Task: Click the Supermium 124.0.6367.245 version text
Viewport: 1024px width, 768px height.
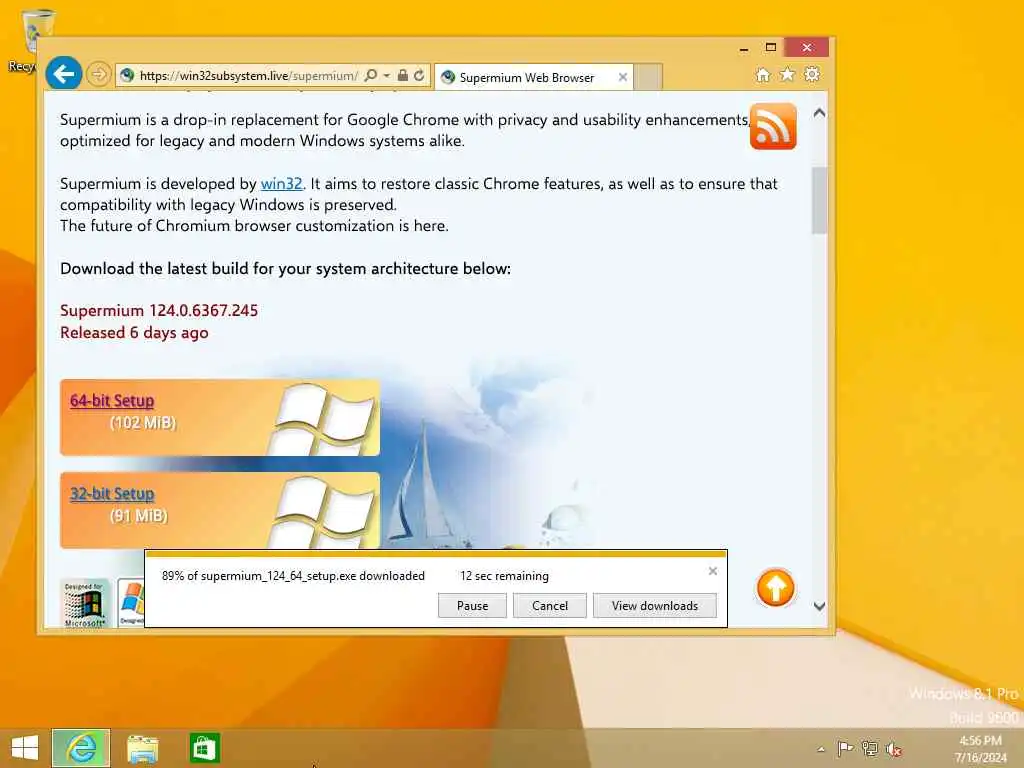Action: click(x=159, y=310)
